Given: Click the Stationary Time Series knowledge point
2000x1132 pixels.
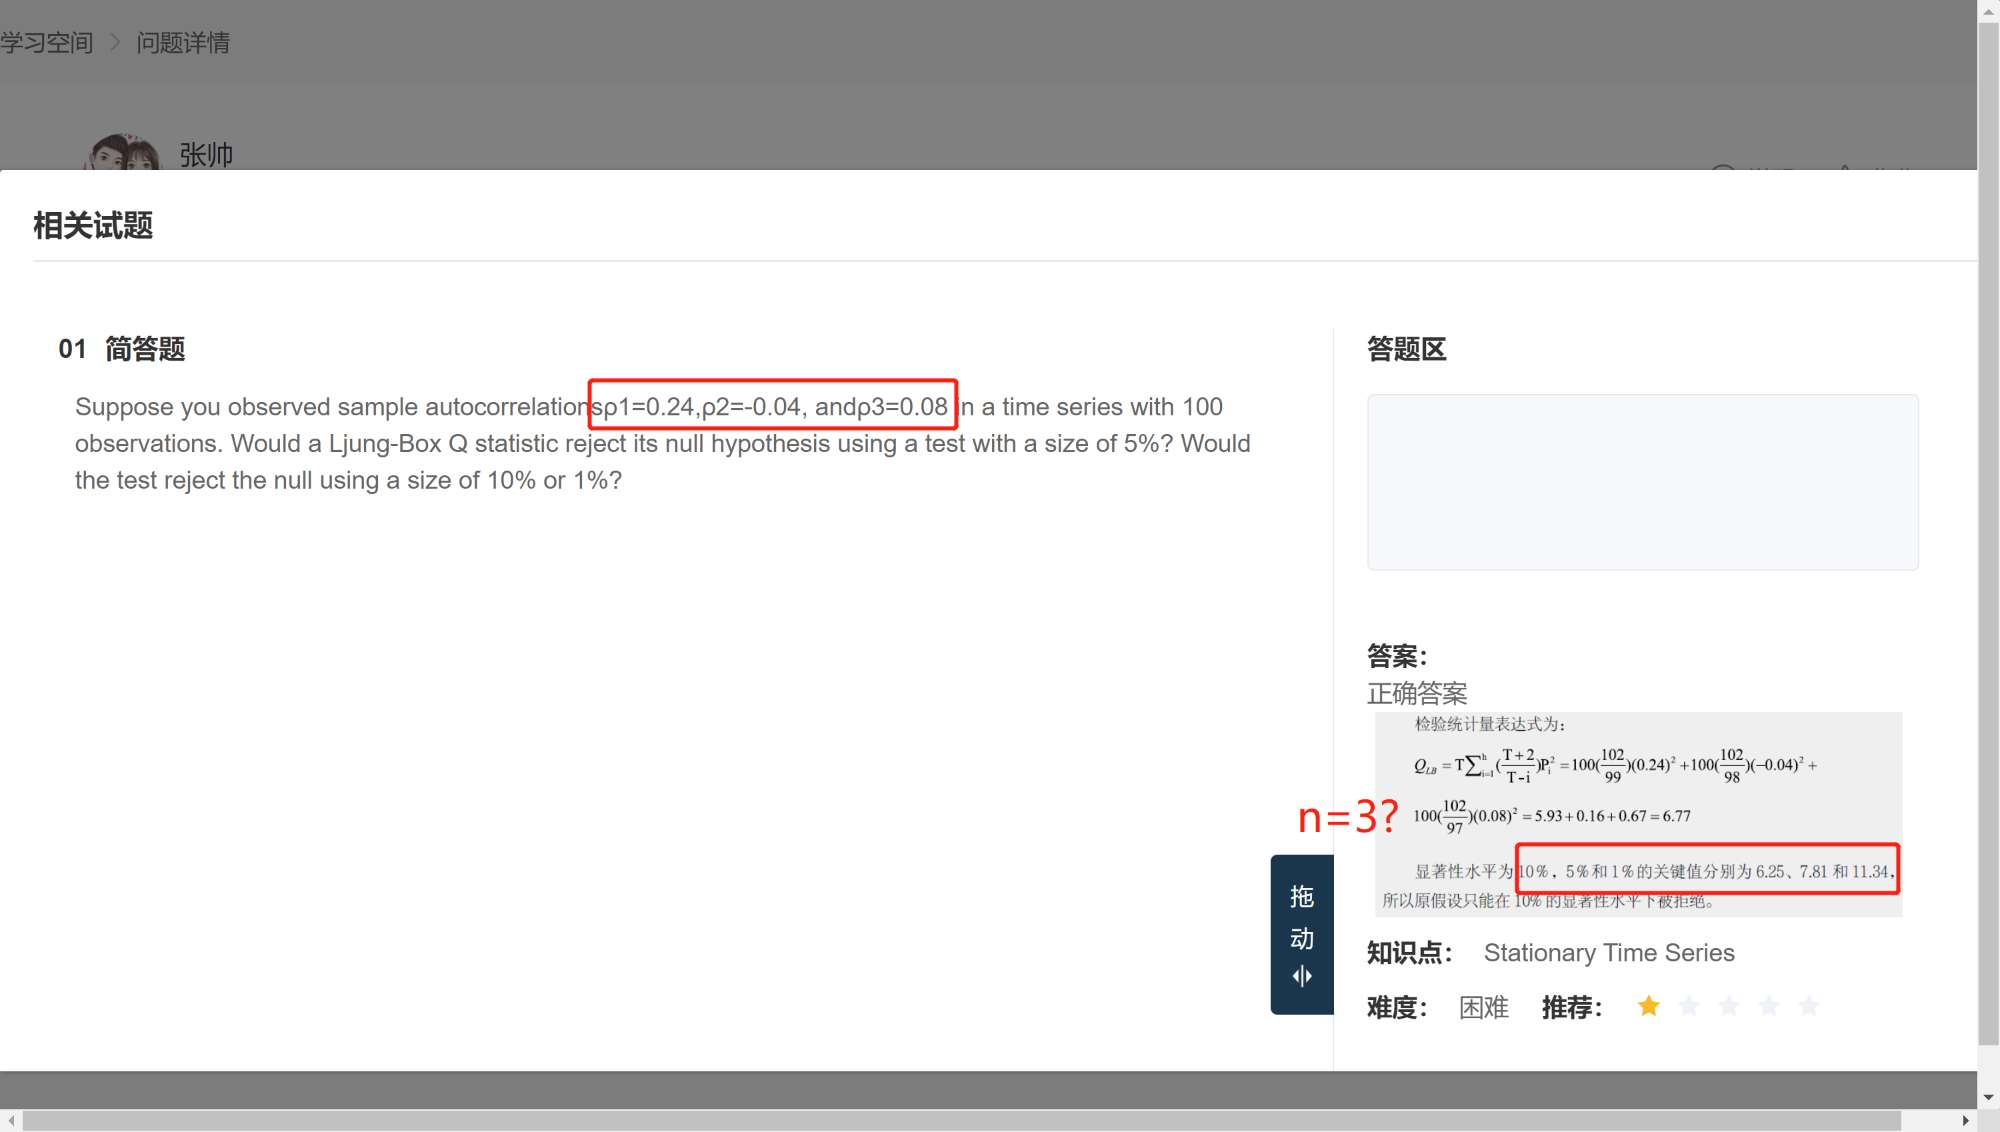Looking at the screenshot, I should [1608, 953].
